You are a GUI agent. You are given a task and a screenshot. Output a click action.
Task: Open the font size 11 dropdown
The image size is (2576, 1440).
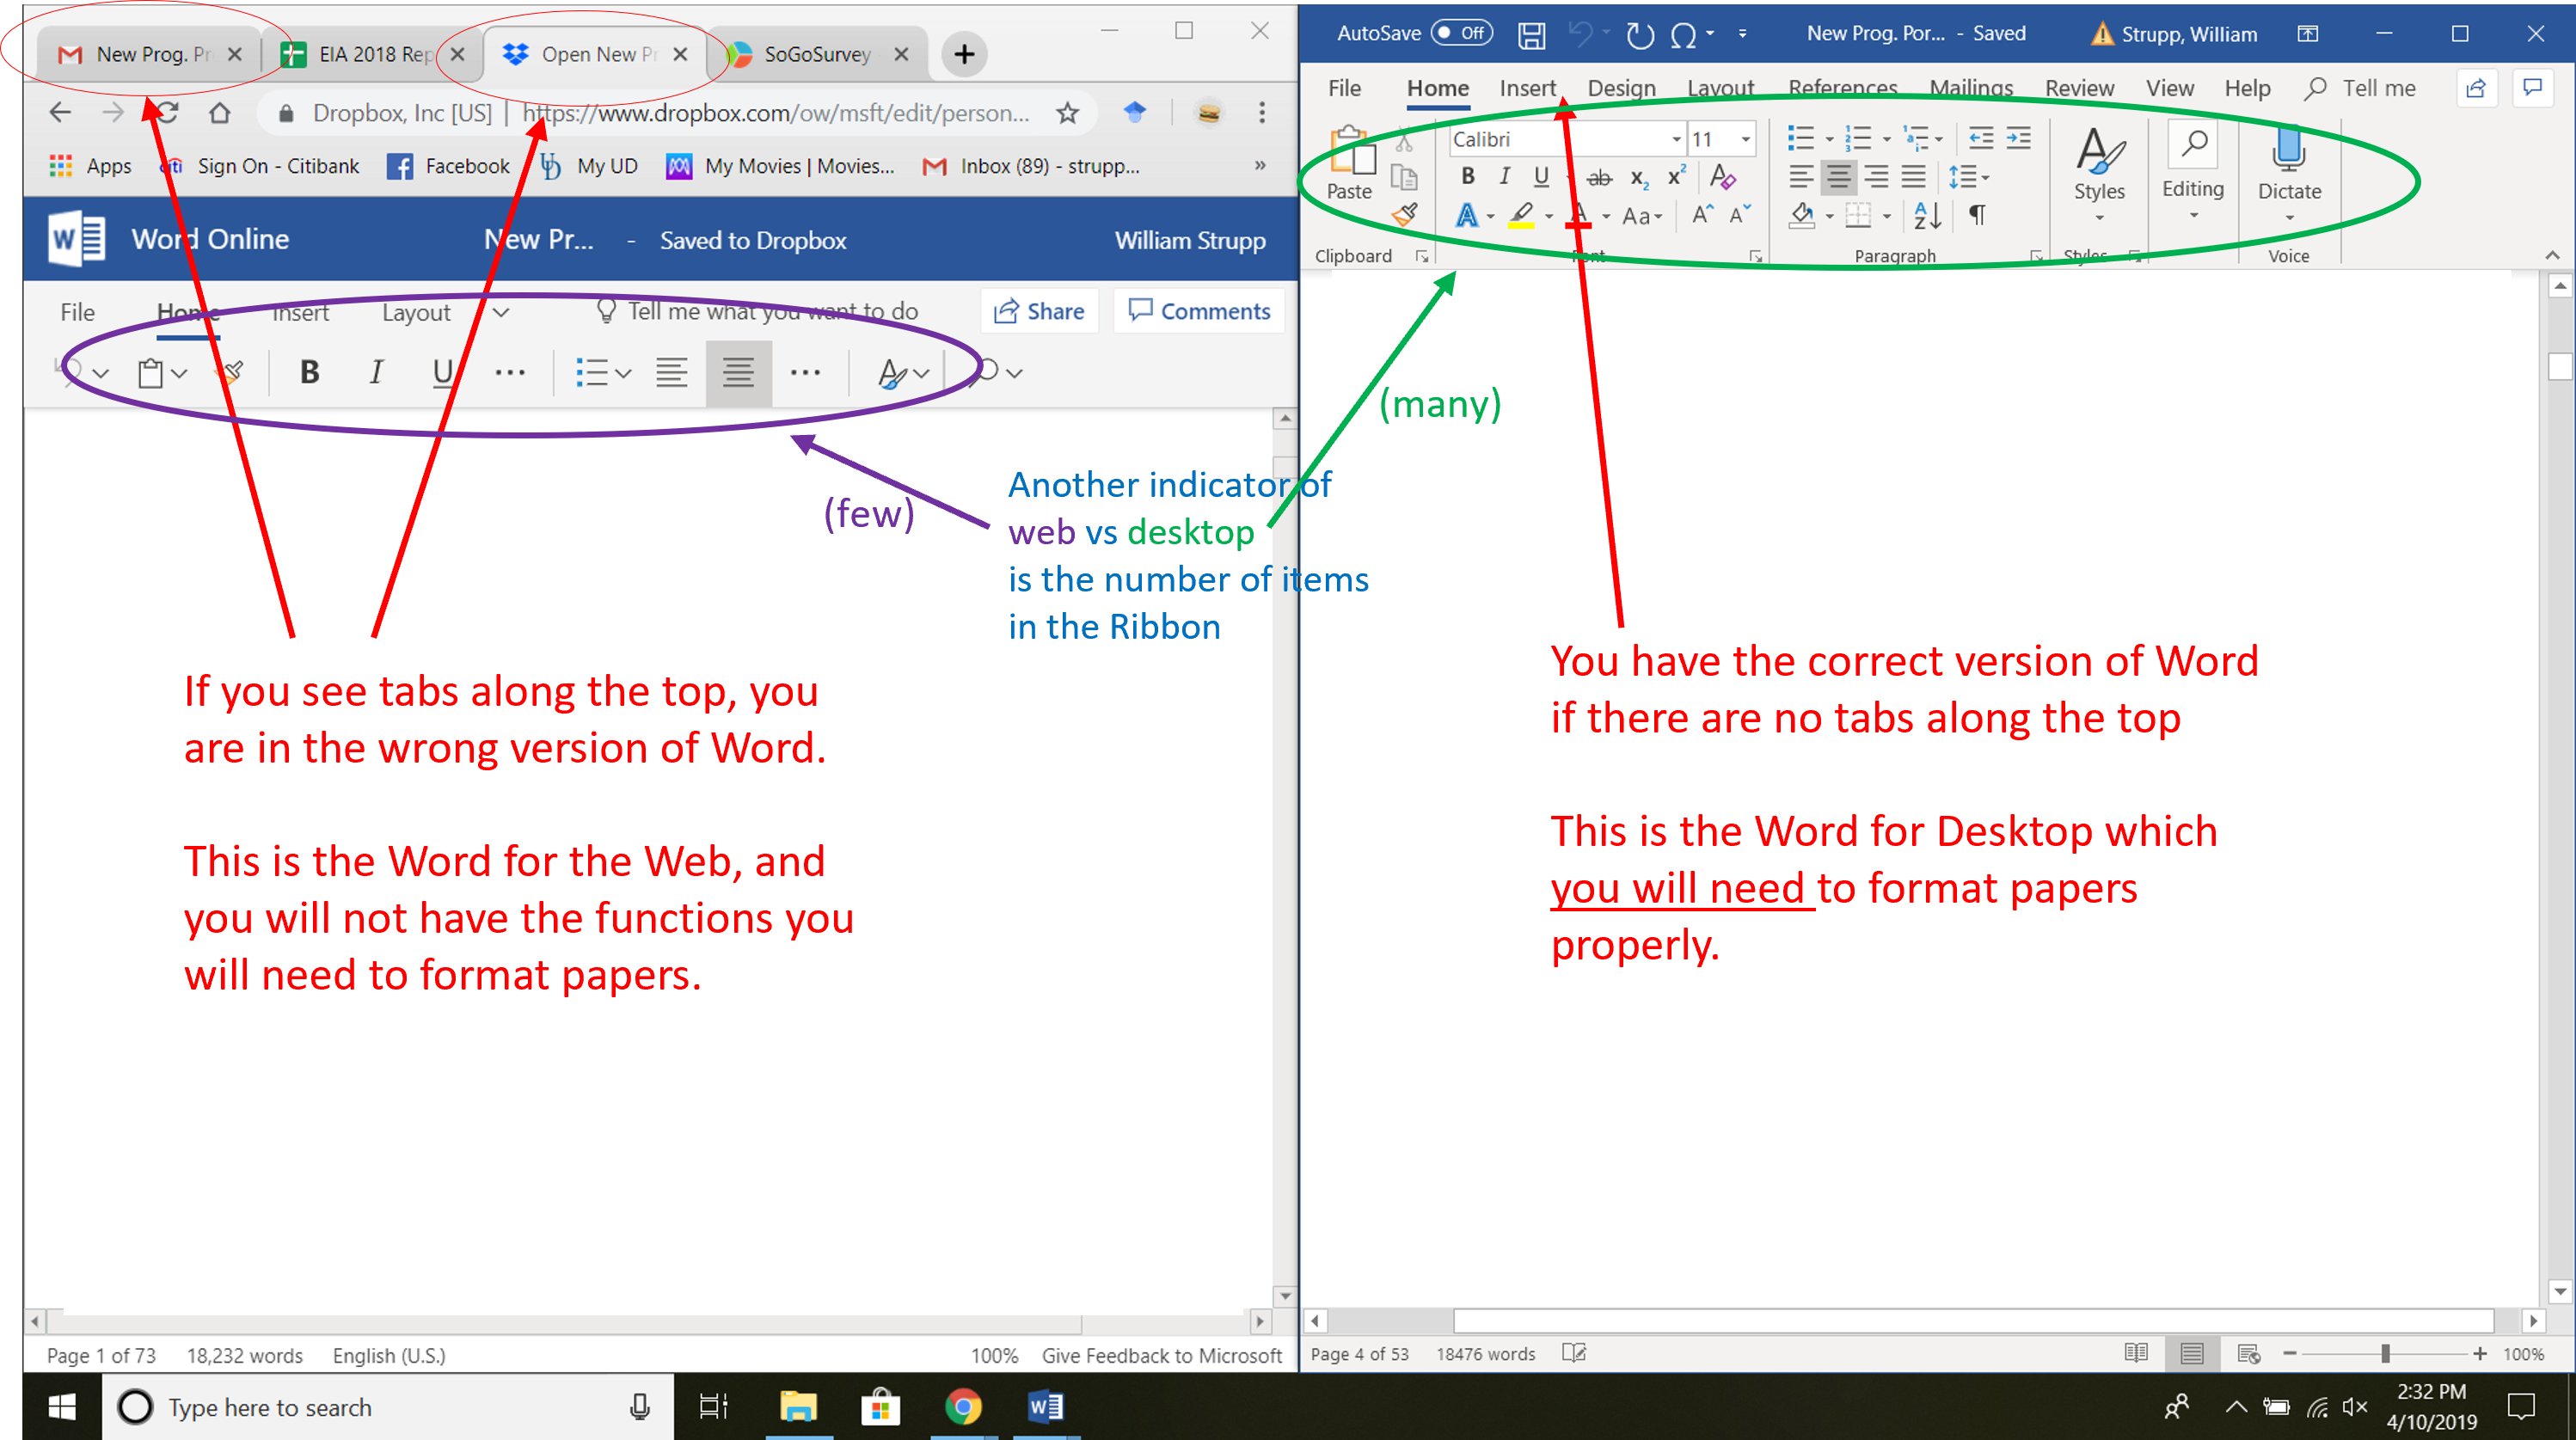1745,140
